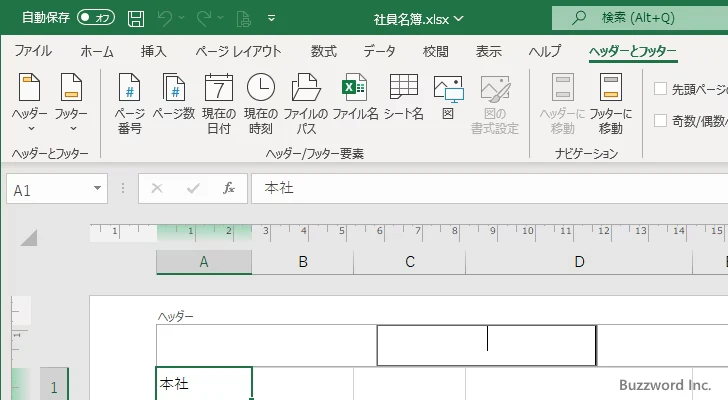The height and width of the screenshot is (400, 728).
Task: Check the Different First Page checkbox
Action: coord(660,89)
